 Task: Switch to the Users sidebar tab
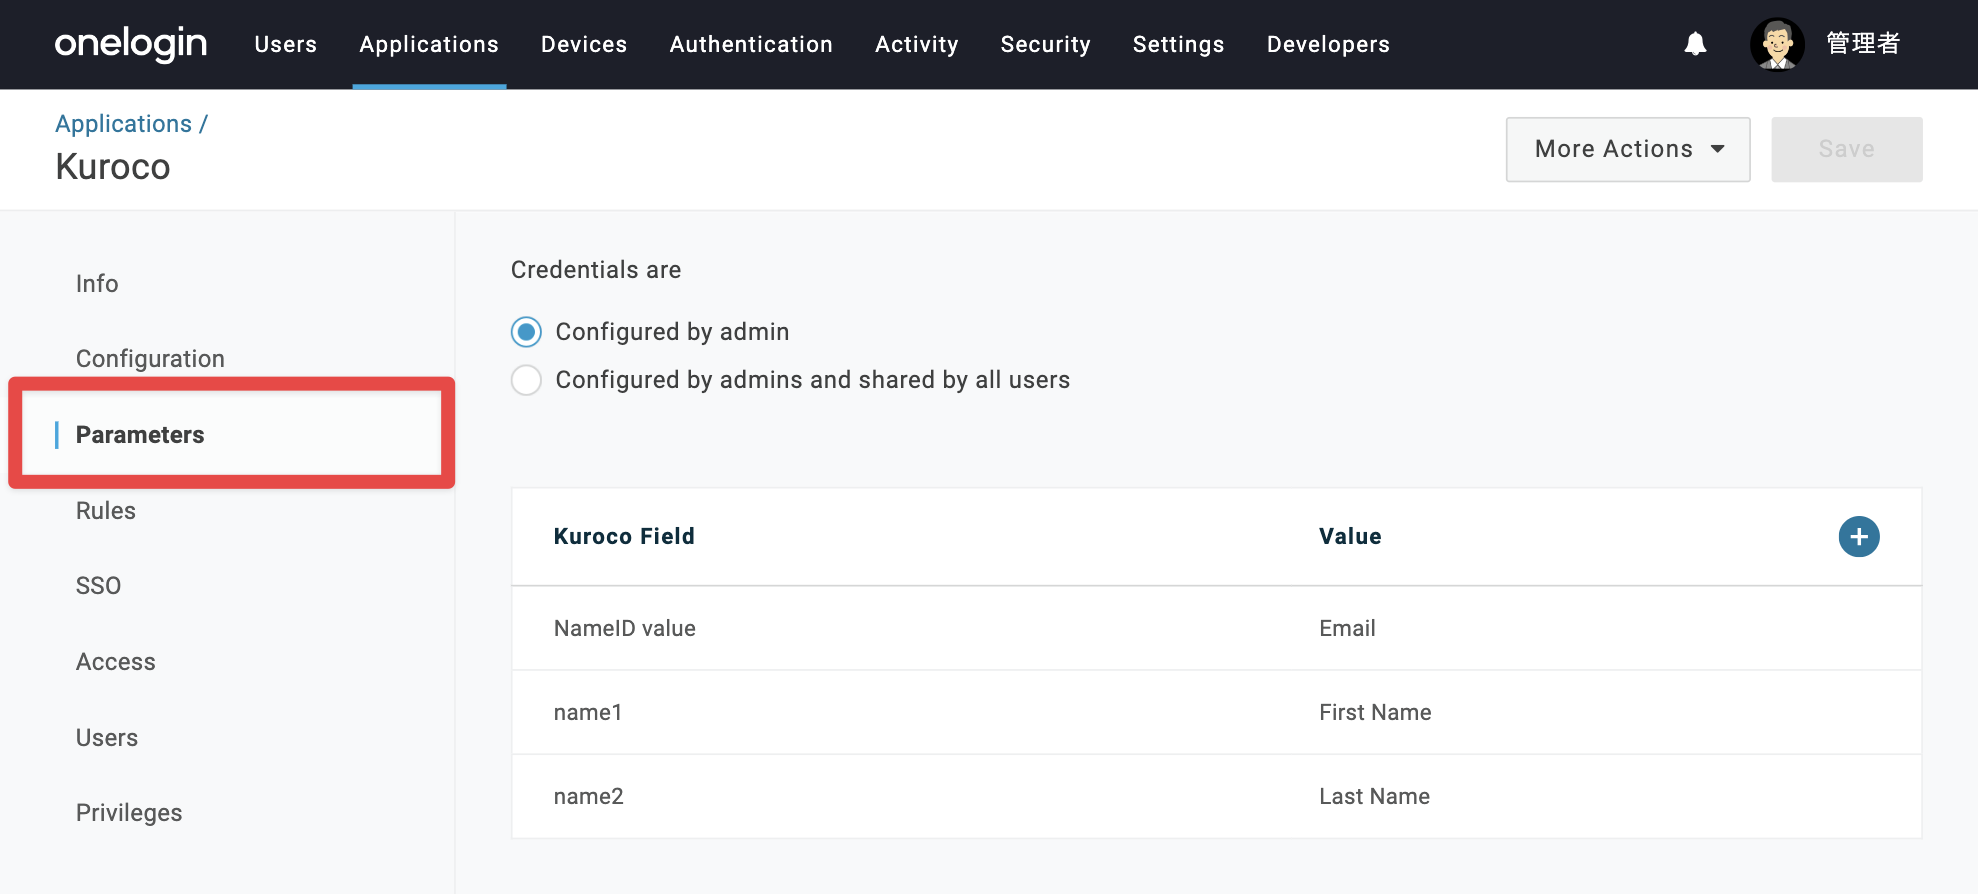point(107,738)
